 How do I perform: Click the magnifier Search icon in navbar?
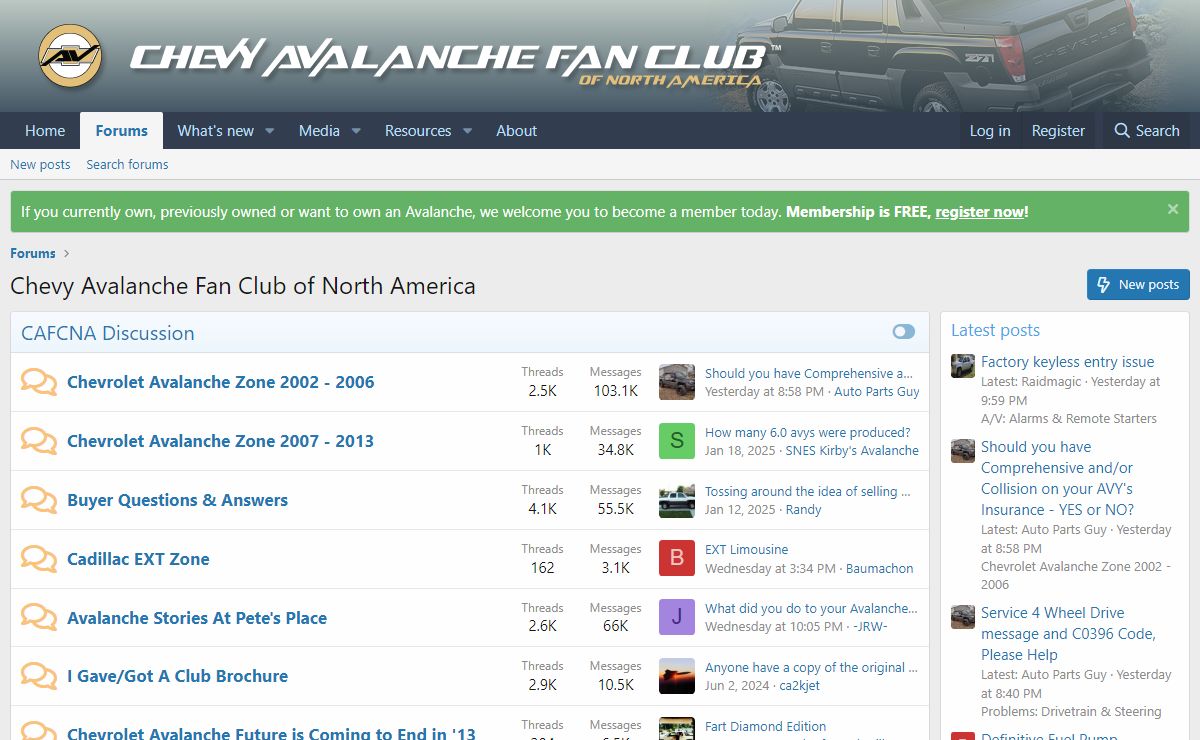click(x=1122, y=131)
